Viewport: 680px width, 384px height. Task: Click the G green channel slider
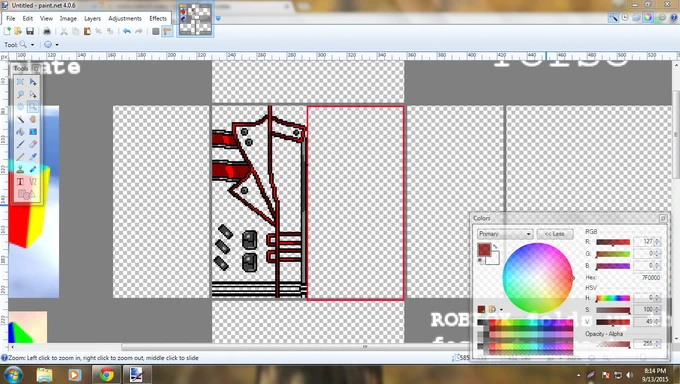tap(613, 254)
